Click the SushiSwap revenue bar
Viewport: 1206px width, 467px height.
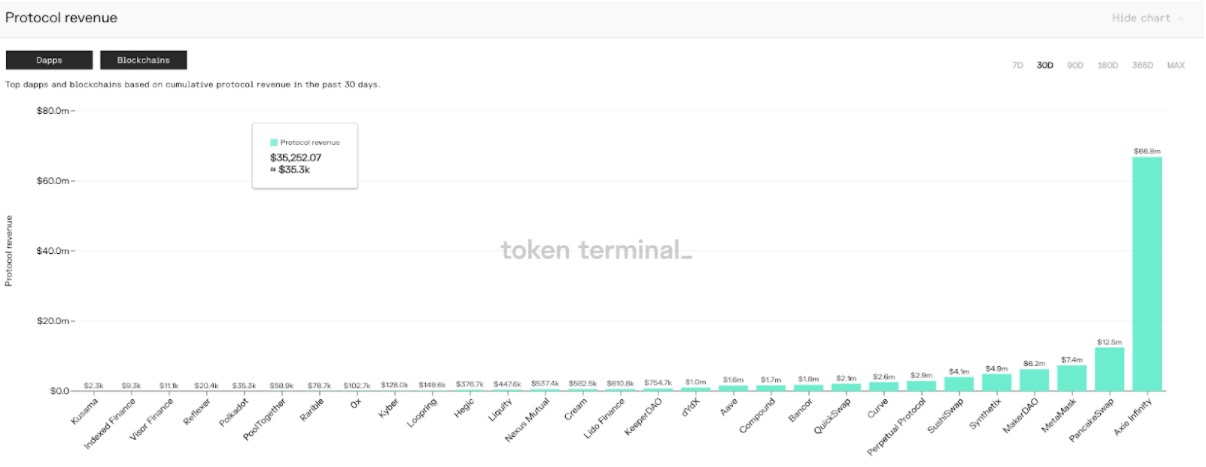959,383
